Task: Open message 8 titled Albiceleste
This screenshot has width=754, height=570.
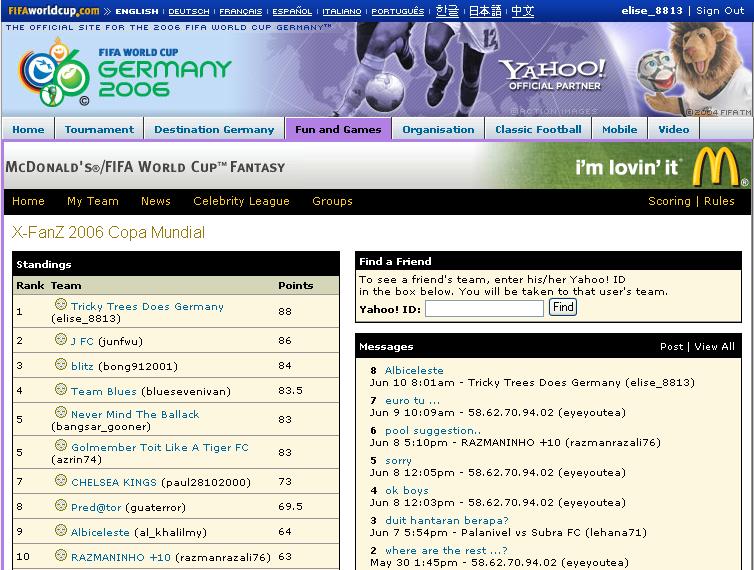Action: [414, 370]
